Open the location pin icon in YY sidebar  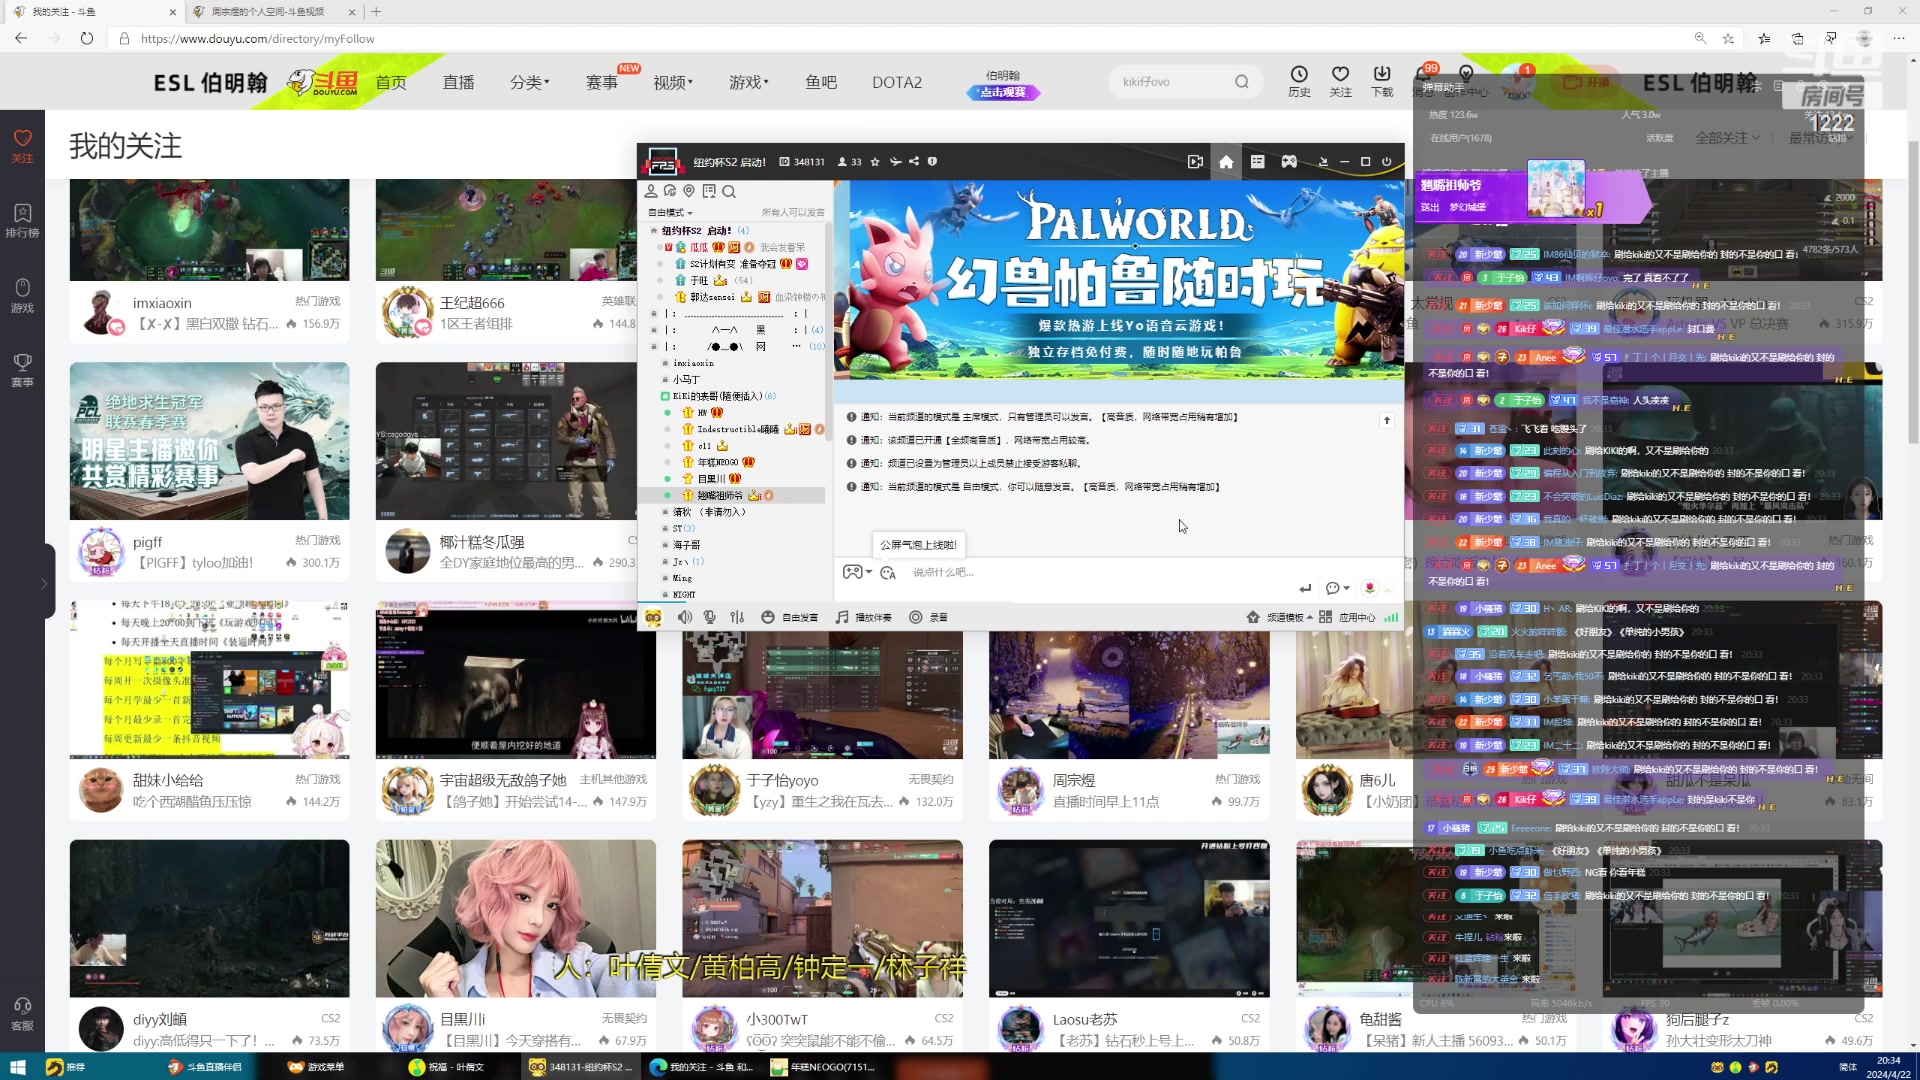click(689, 191)
